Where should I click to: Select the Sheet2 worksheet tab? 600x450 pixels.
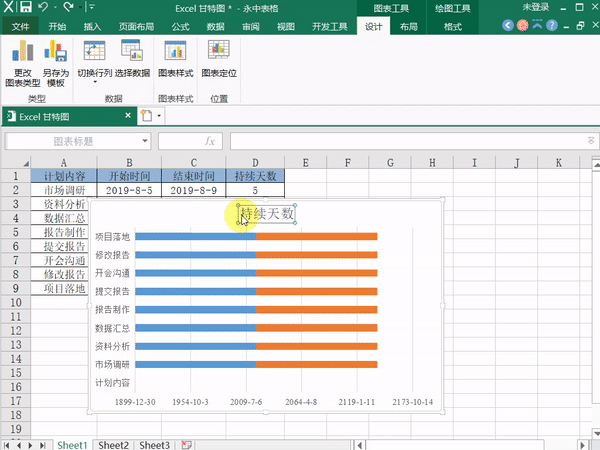click(113, 445)
